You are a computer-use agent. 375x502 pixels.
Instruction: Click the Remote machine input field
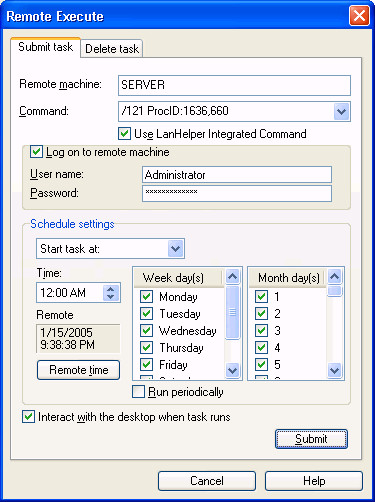coord(234,85)
